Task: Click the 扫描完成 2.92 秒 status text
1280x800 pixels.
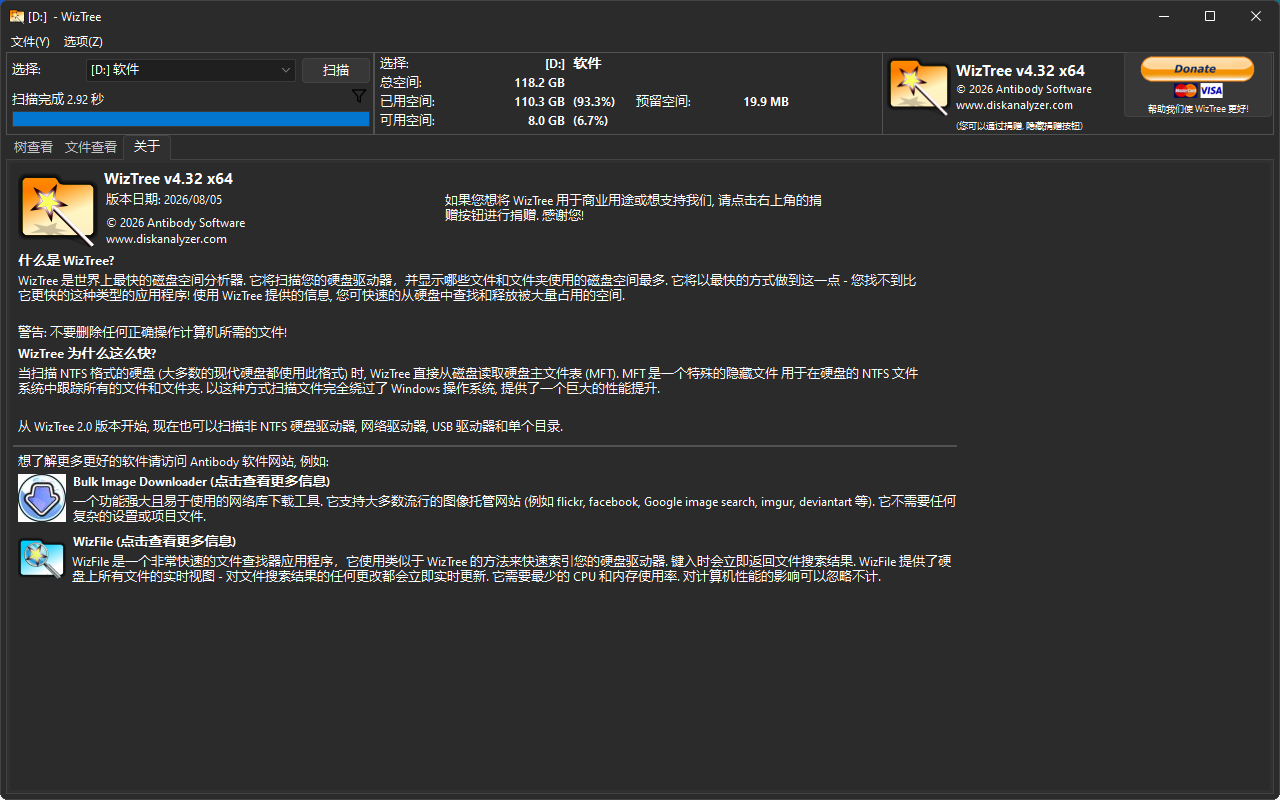Action: pyautogui.click(x=58, y=99)
